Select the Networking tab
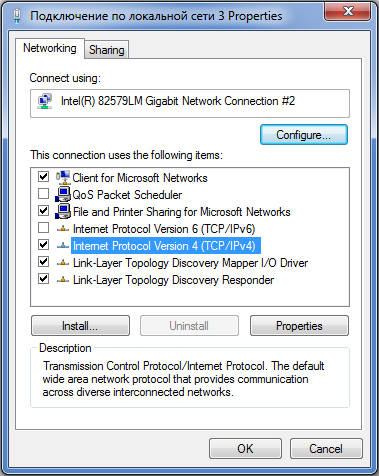The image size is (379, 476). coord(50,48)
